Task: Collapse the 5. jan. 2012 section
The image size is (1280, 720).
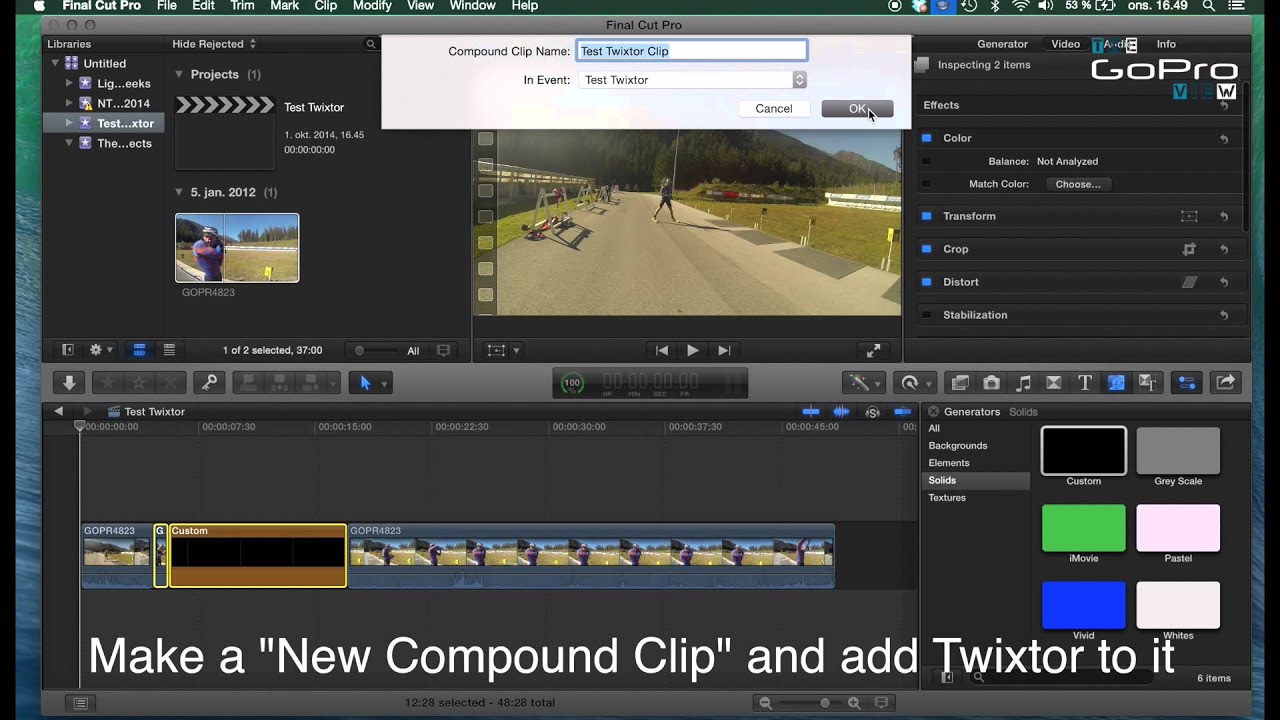Action: (179, 192)
